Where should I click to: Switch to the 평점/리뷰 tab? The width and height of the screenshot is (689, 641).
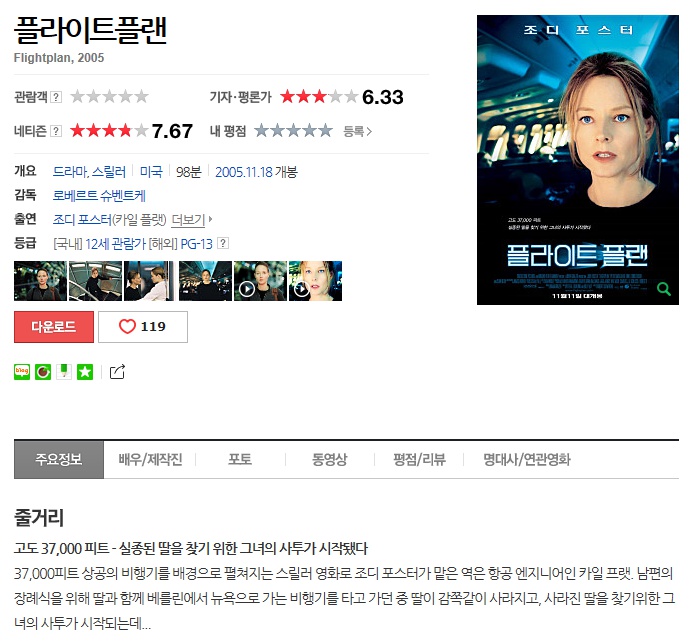[x=419, y=460]
